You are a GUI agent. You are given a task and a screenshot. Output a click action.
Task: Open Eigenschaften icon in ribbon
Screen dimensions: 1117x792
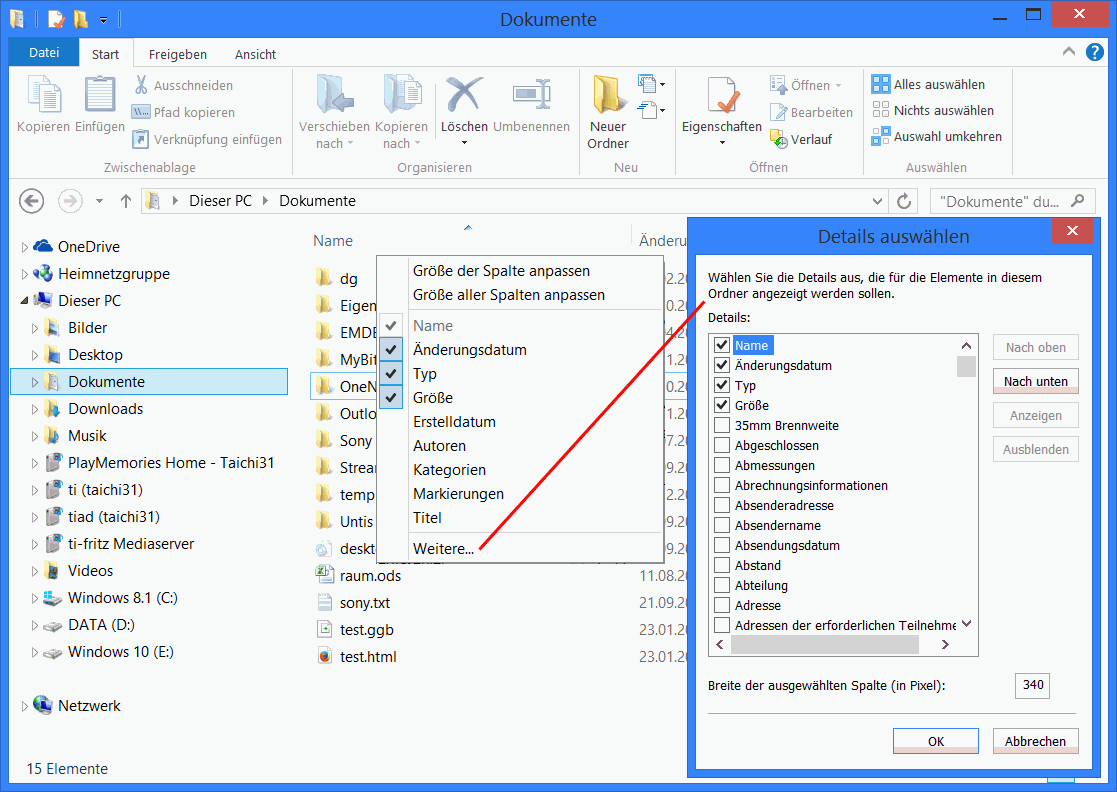[x=721, y=96]
